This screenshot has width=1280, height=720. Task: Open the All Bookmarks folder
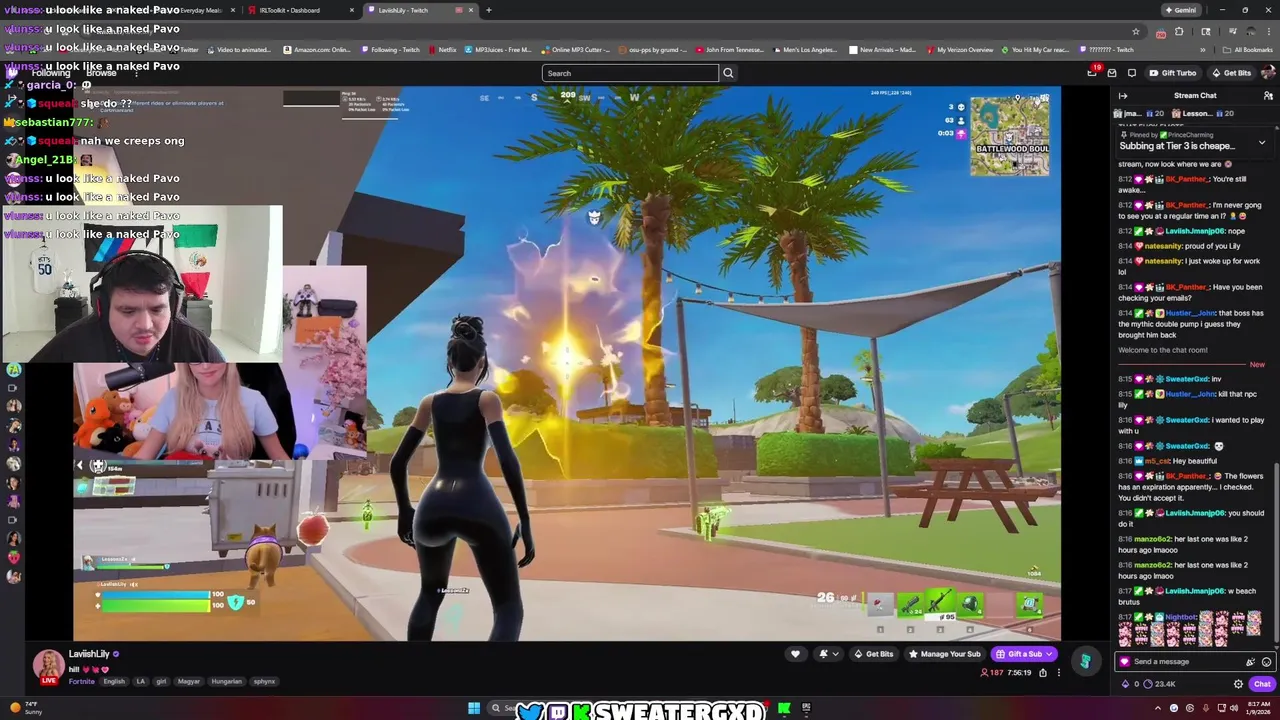click(x=1248, y=49)
